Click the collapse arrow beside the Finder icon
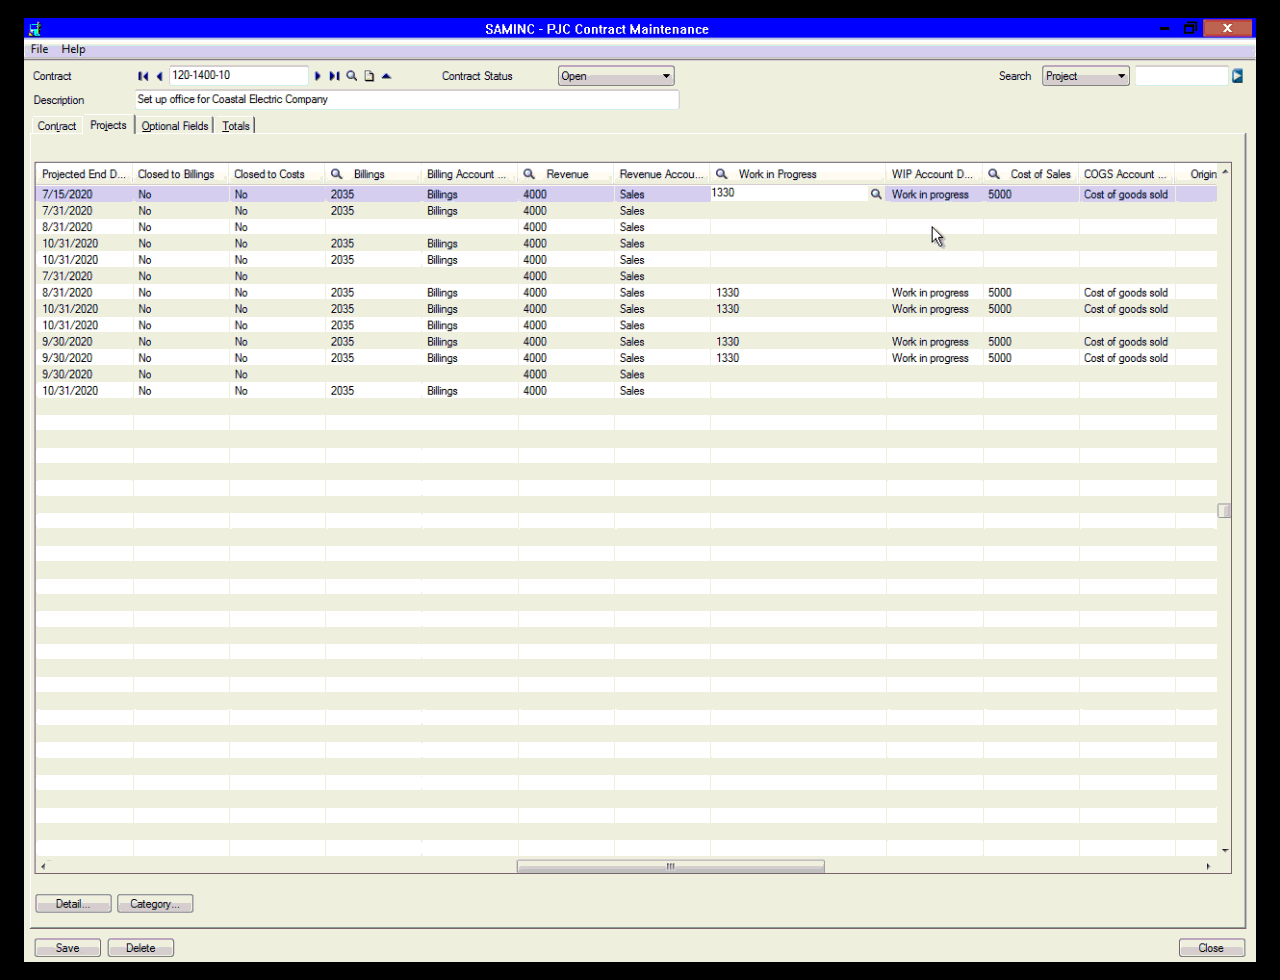 click(385, 75)
